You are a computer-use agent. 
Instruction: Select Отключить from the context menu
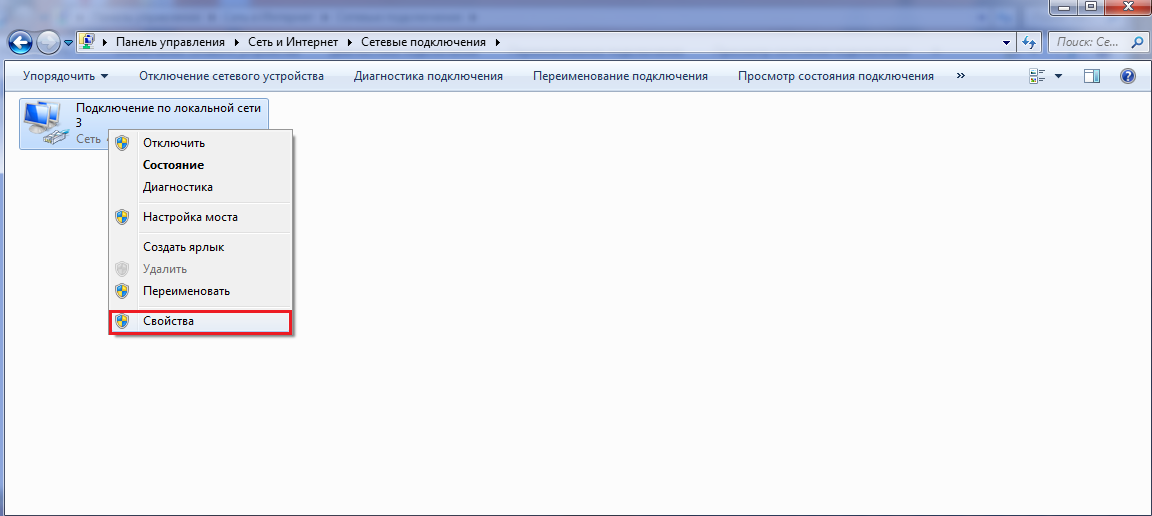[173, 143]
